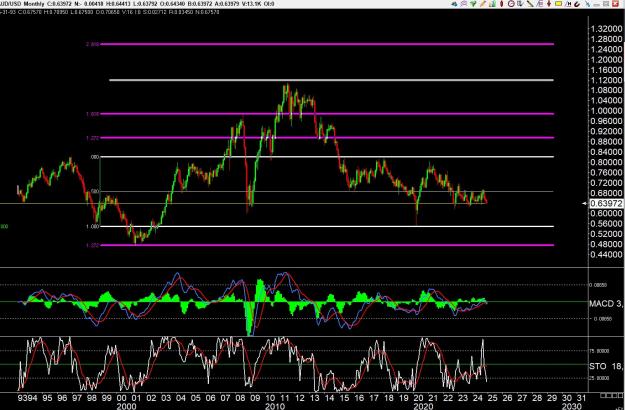
Task: Click the MACD 3 indicator label
Action: tap(607, 304)
